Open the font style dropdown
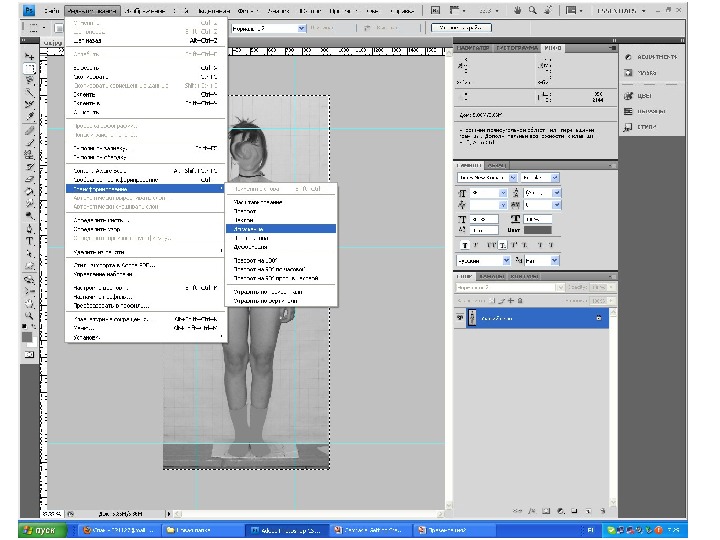 (540, 178)
